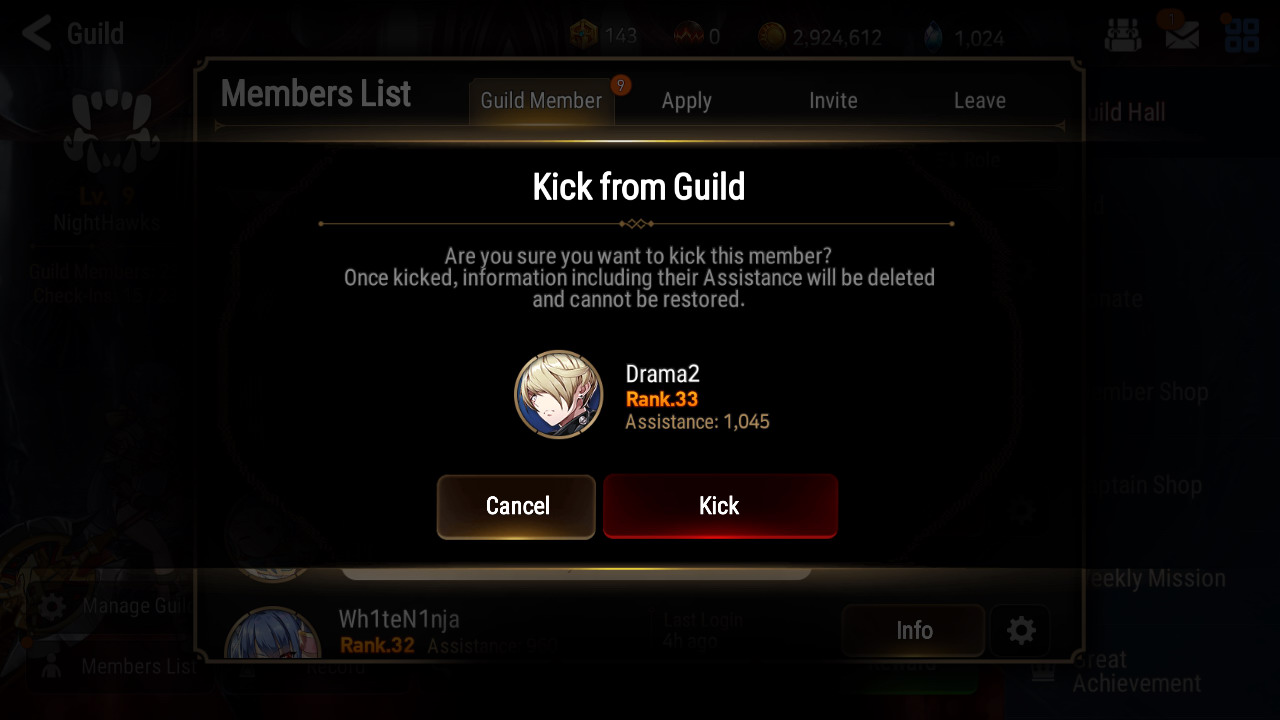1280x720 pixels.
Task: Switch to the Guild Member tab
Action: click(541, 101)
